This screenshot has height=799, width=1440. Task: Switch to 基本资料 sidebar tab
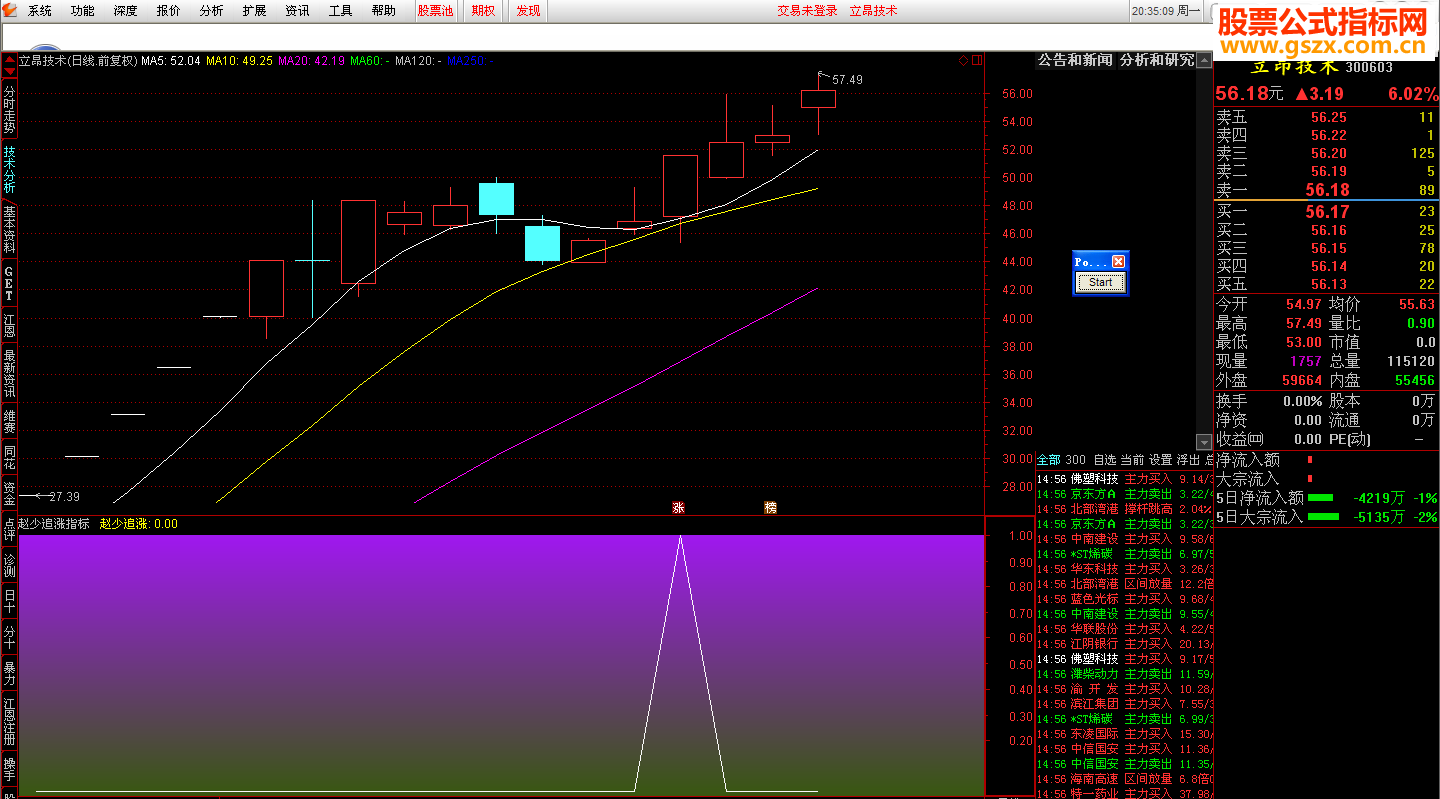click(9, 230)
